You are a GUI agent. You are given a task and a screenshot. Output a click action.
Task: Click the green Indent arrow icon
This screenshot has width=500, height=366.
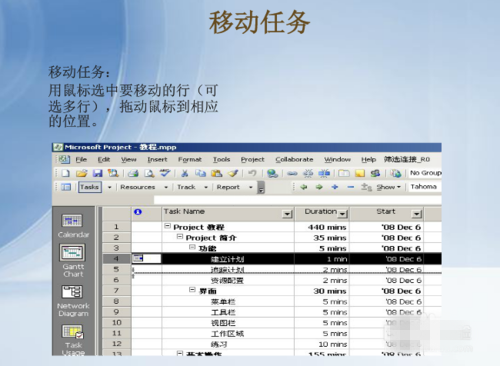(319, 187)
